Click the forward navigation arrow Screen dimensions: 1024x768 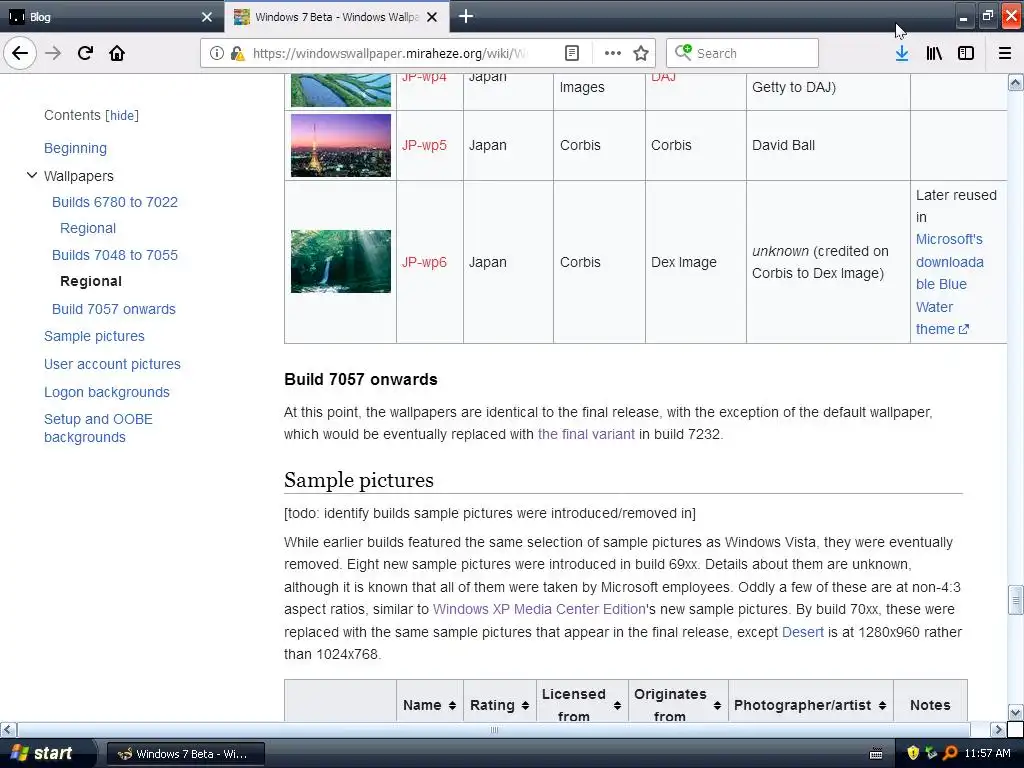click(x=53, y=53)
